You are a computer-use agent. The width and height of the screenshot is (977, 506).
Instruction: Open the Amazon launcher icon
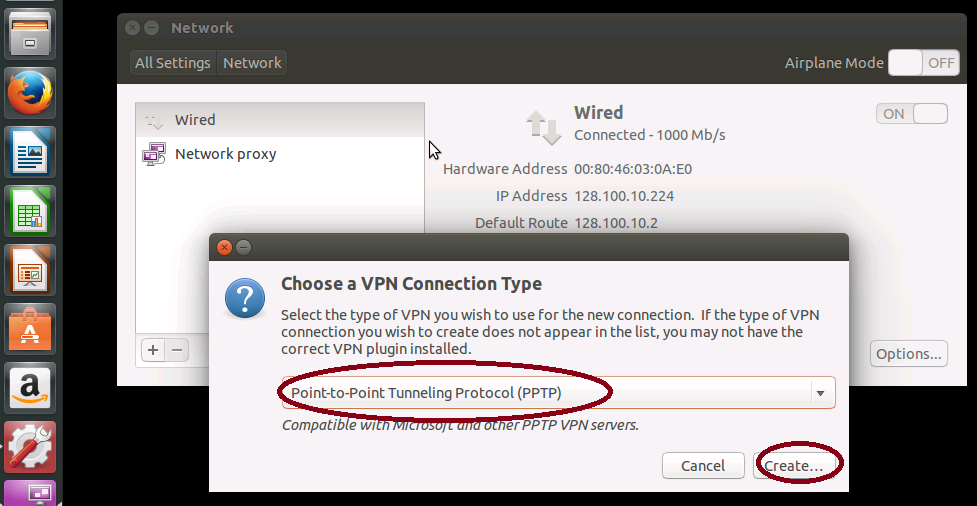[x=30, y=388]
